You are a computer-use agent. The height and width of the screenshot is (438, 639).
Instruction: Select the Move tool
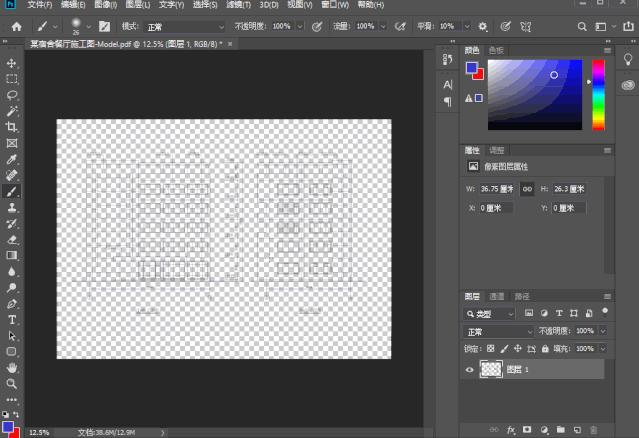tap(12, 63)
